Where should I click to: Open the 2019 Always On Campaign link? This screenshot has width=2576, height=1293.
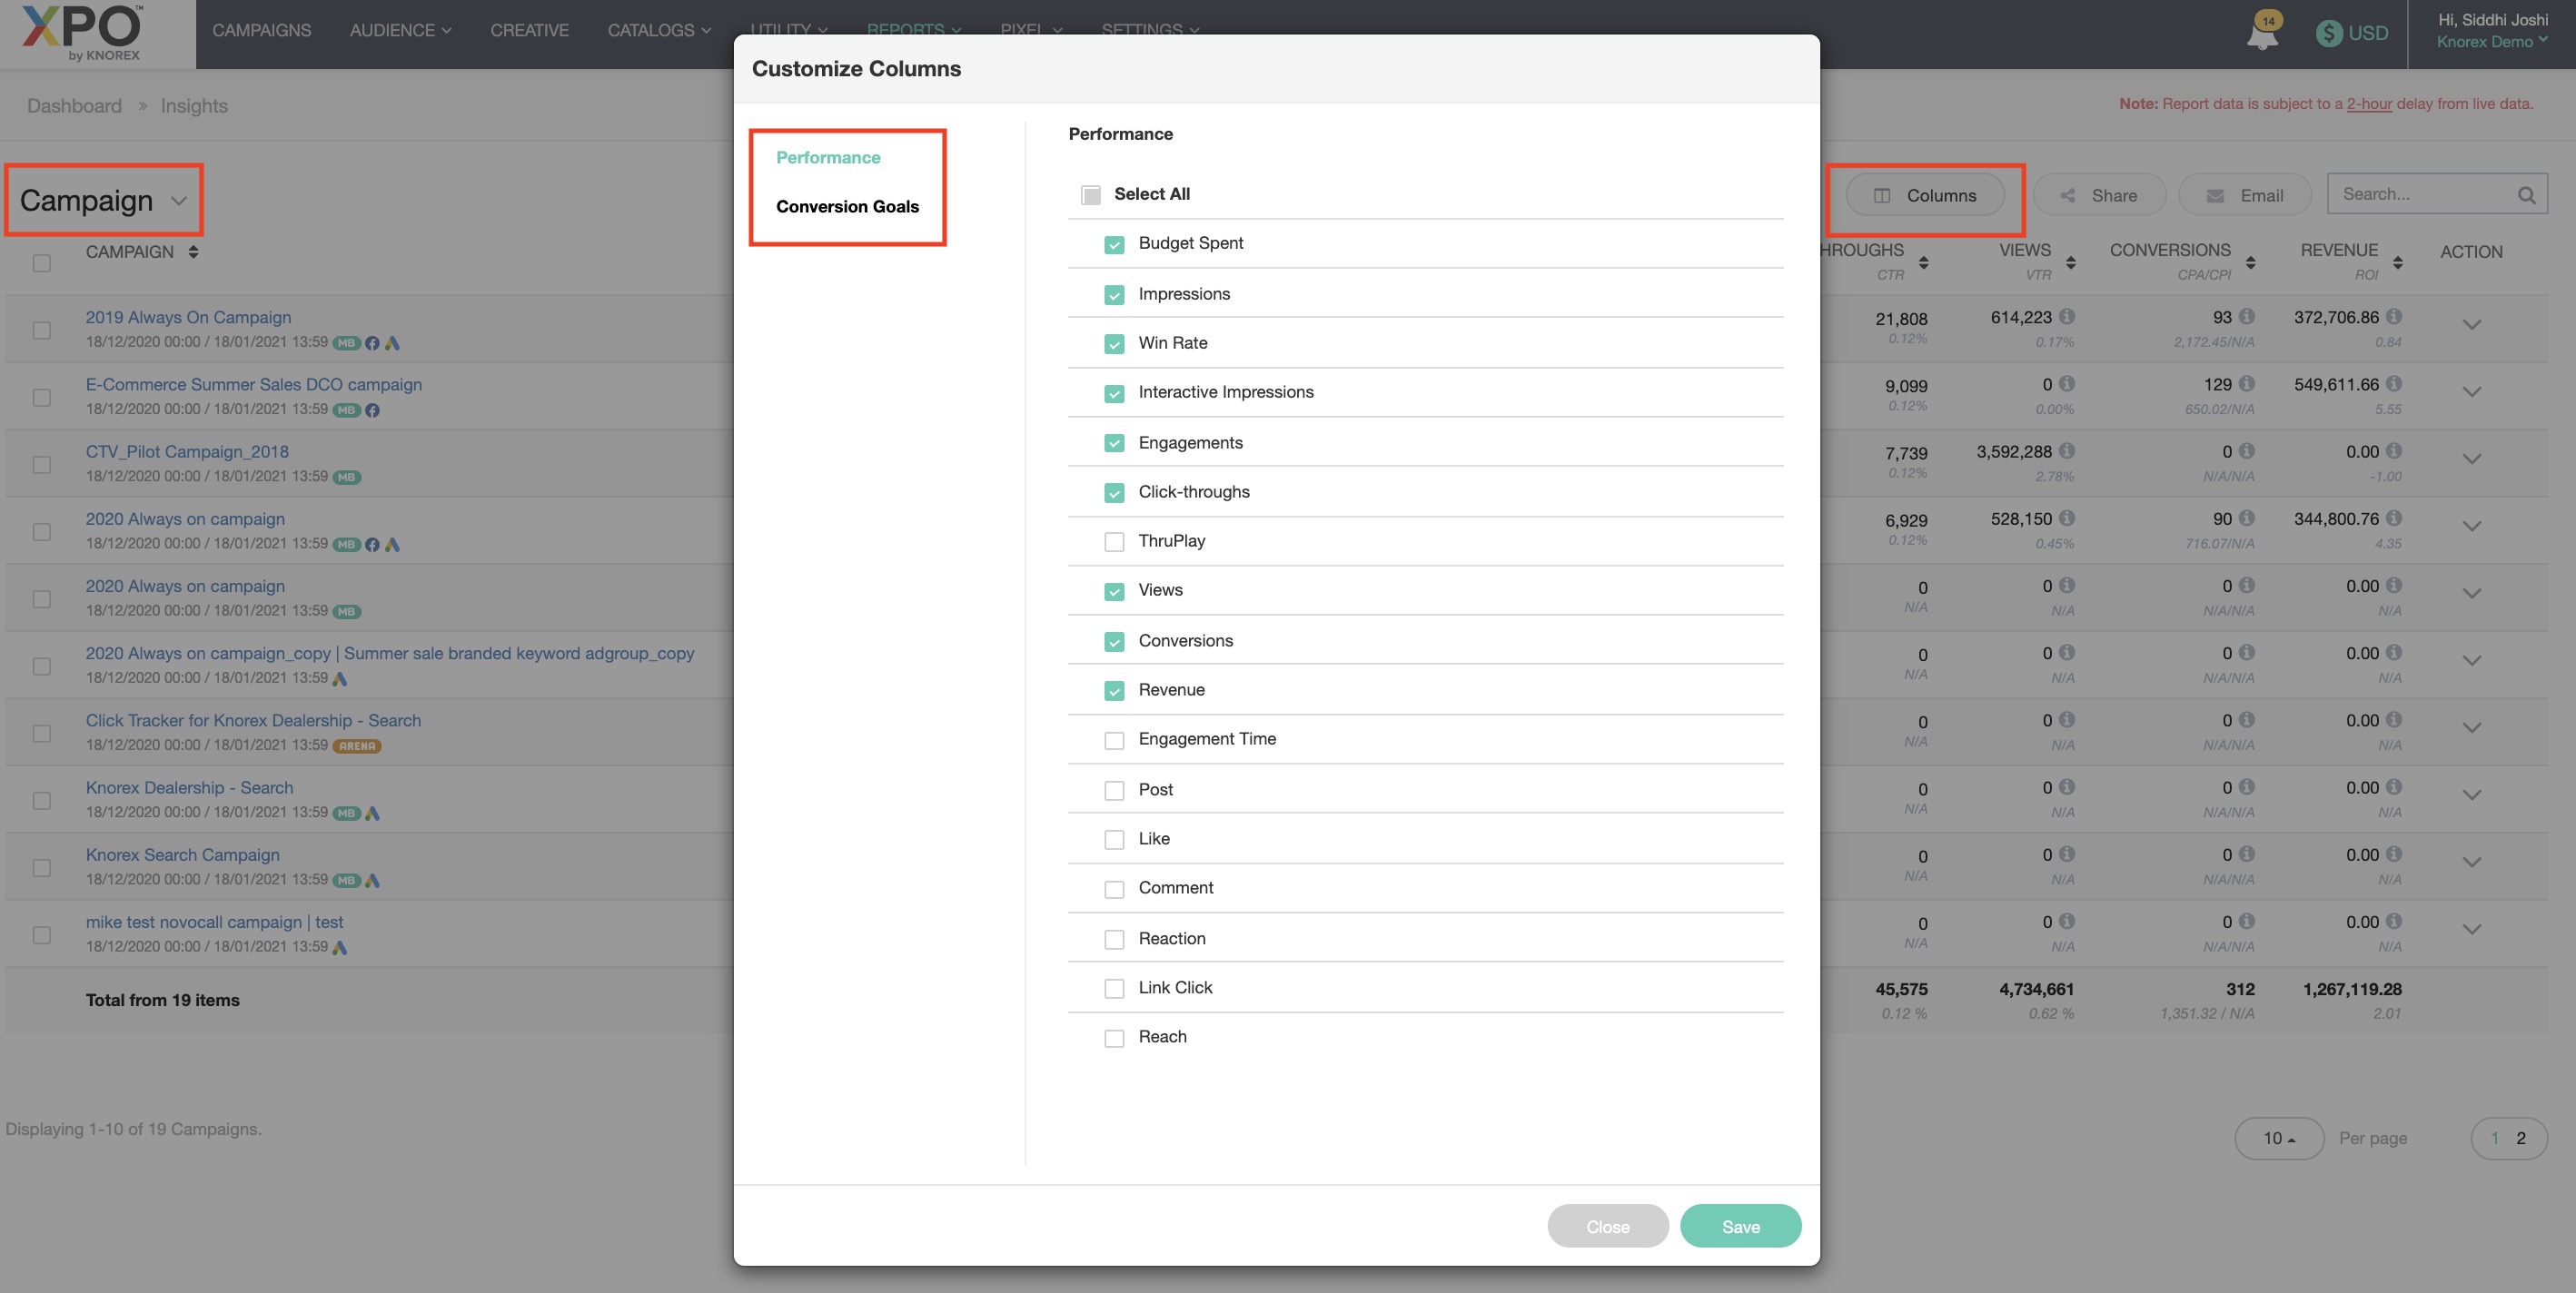188,317
